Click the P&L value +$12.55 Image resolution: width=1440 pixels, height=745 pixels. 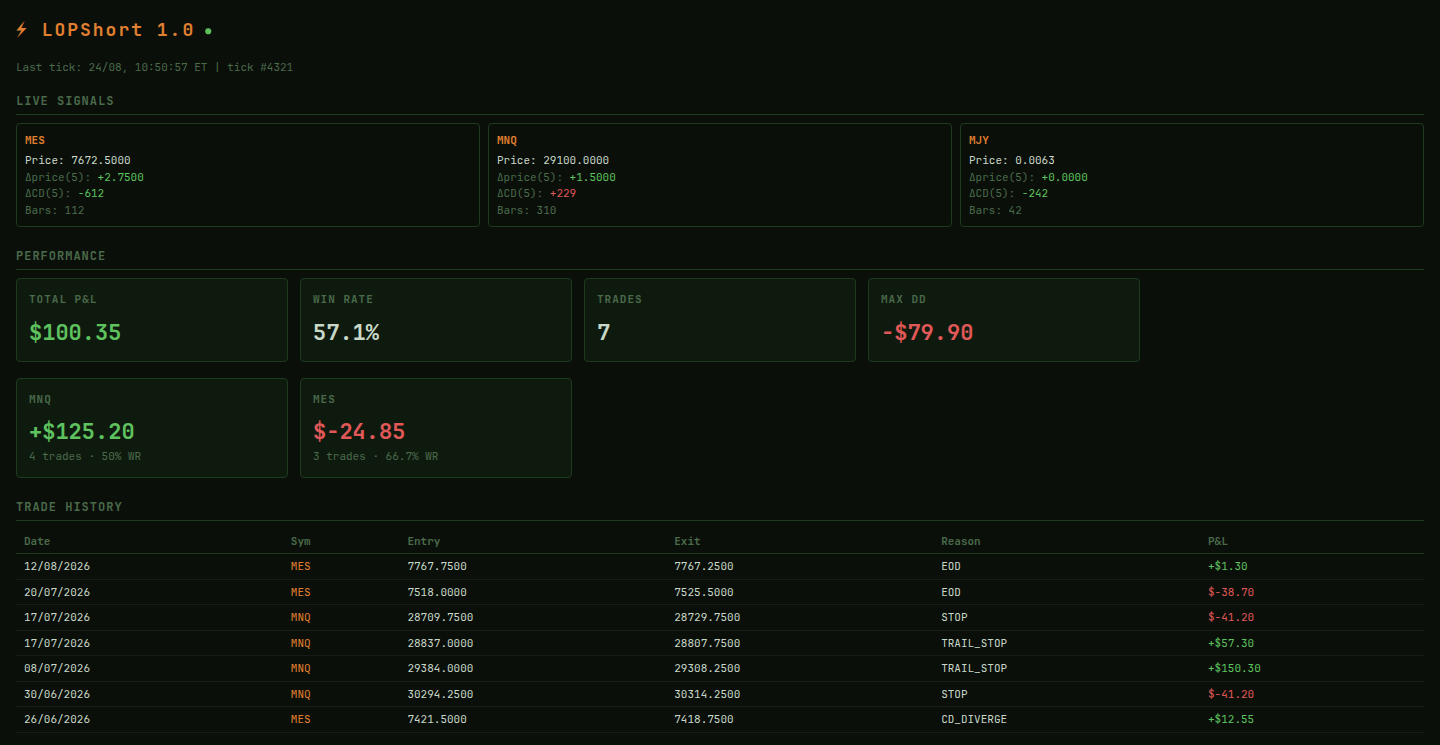point(1231,719)
